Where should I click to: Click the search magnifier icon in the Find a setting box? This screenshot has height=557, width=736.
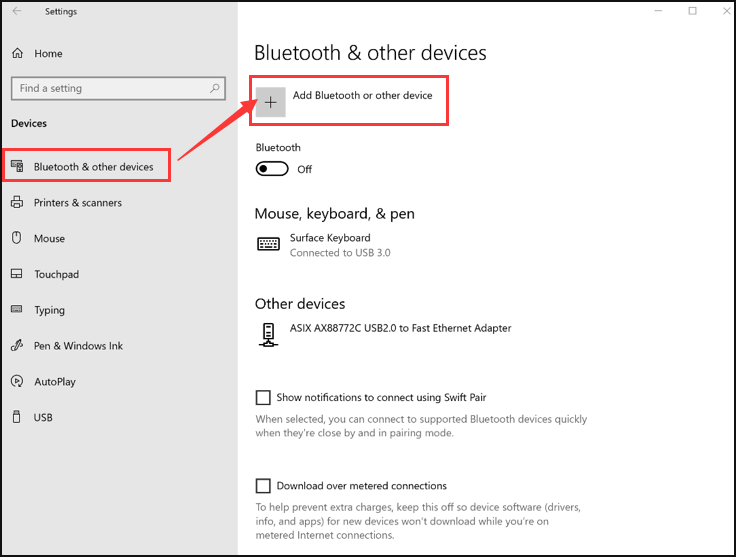[x=215, y=88]
